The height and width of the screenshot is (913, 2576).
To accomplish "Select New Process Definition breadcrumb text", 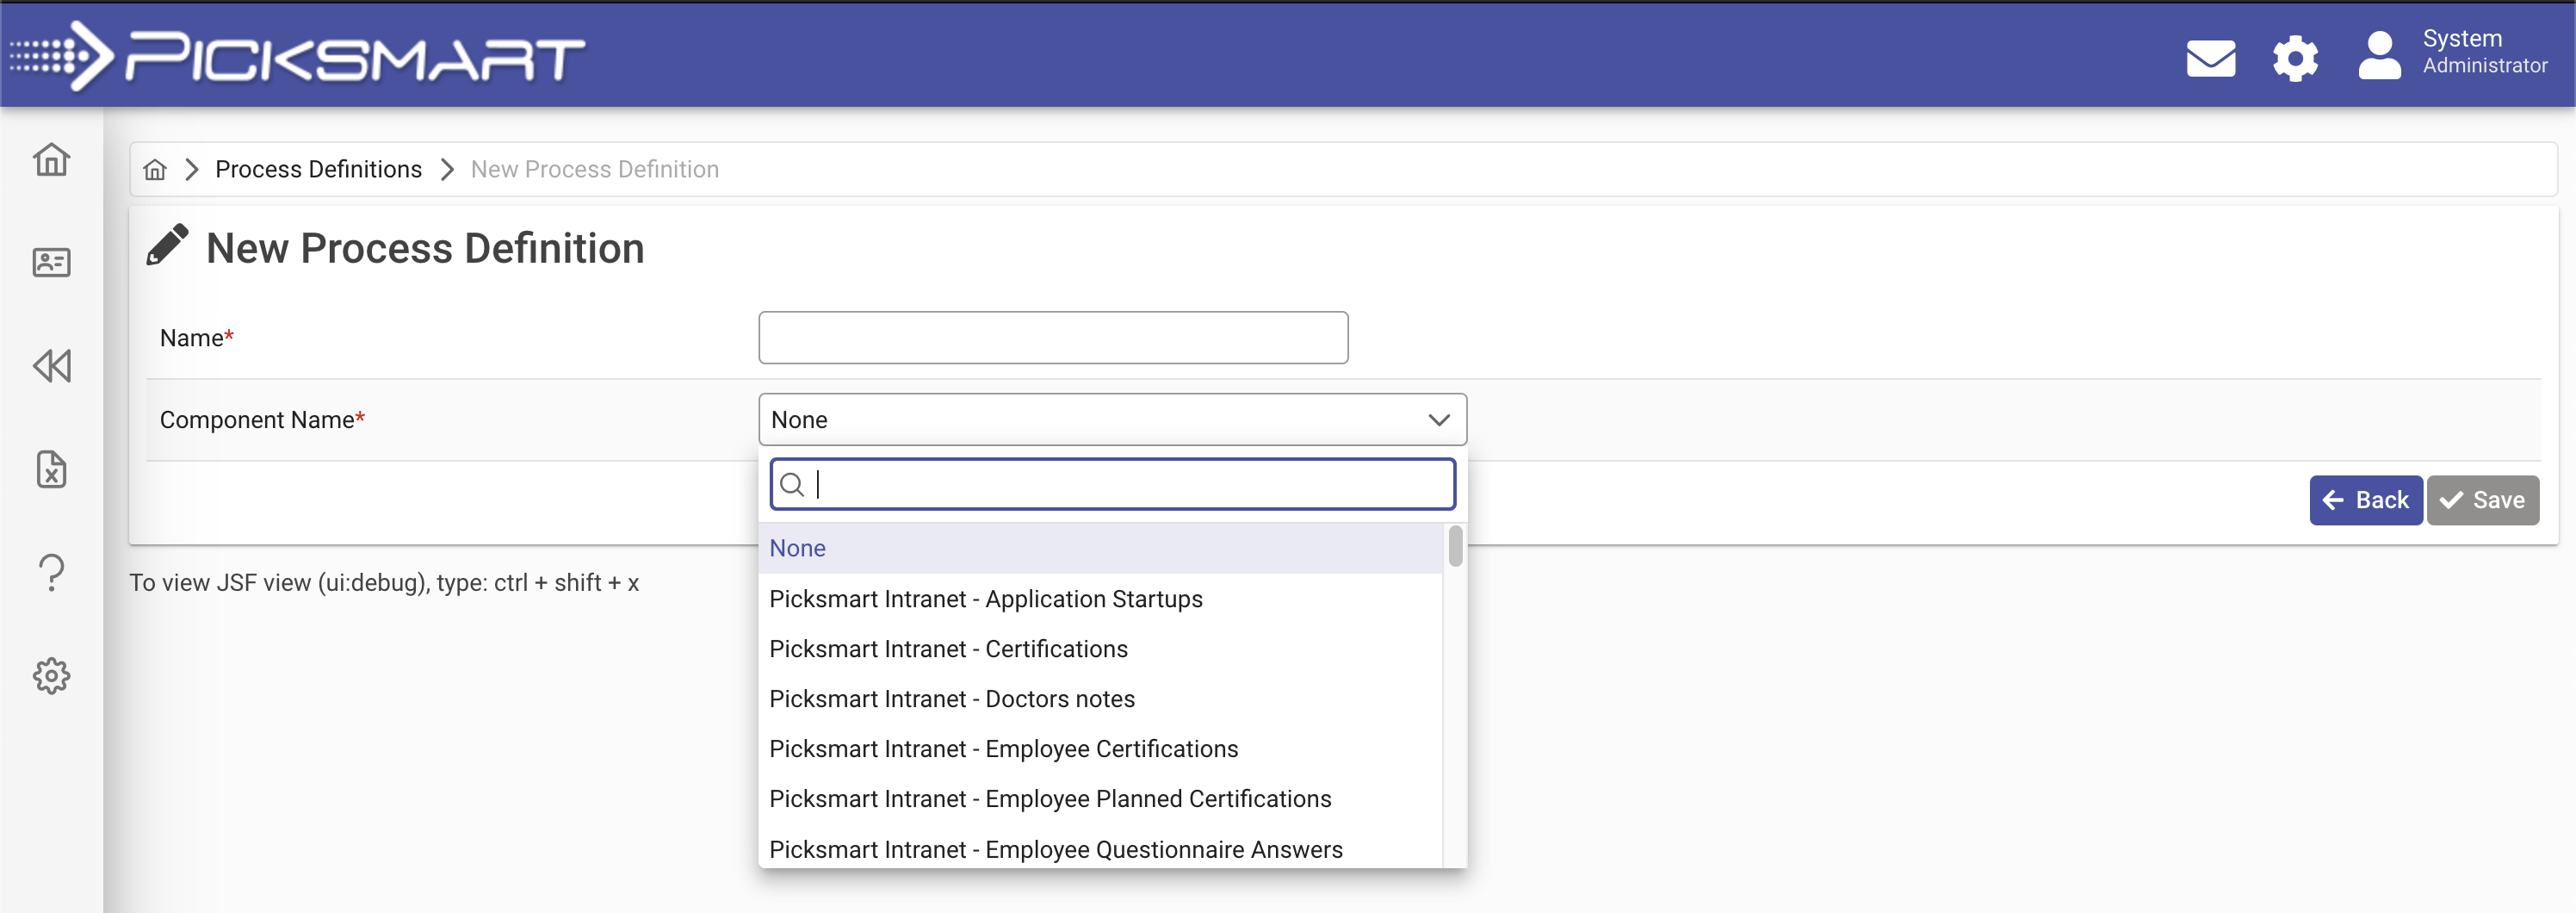I will [x=594, y=169].
